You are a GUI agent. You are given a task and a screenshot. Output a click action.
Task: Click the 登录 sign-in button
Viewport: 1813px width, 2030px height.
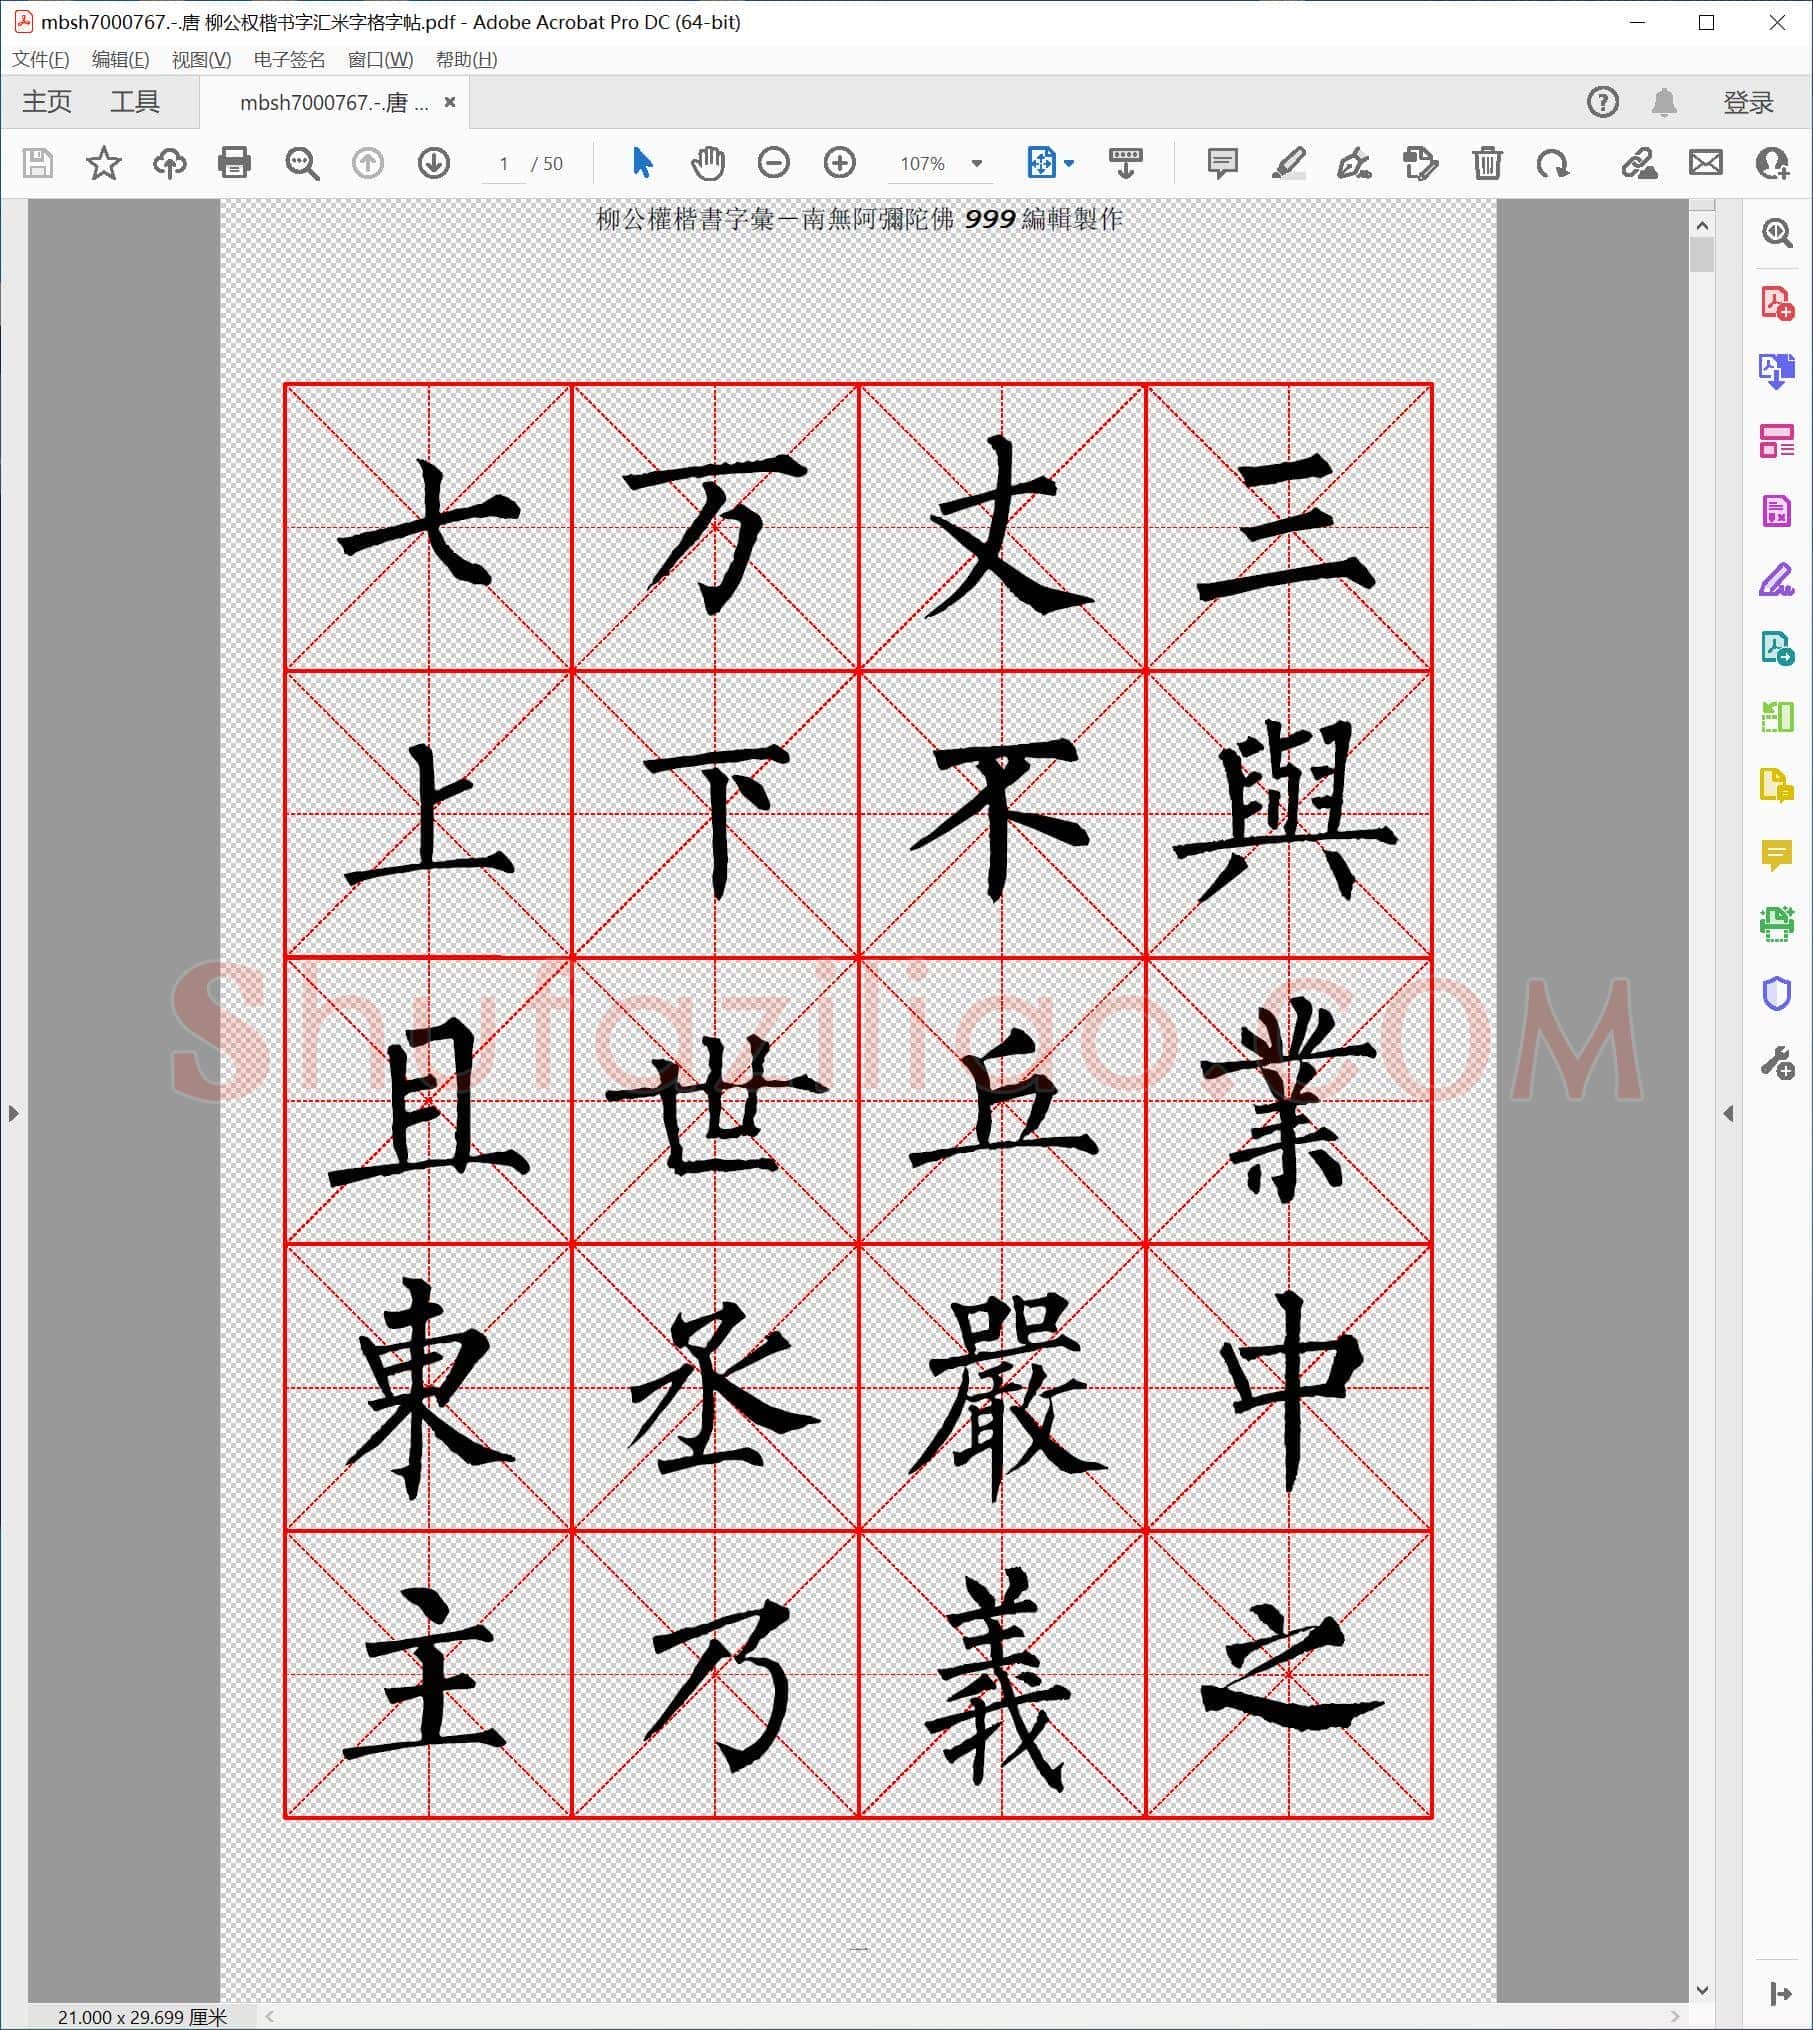(1748, 102)
